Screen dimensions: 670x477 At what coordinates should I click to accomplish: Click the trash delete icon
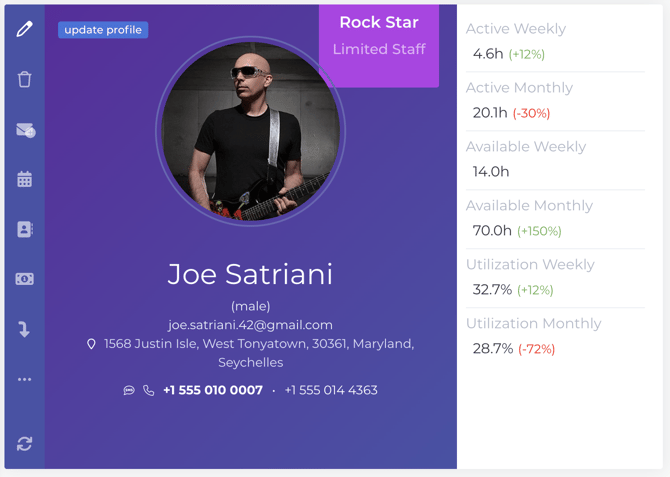coord(24,80)
